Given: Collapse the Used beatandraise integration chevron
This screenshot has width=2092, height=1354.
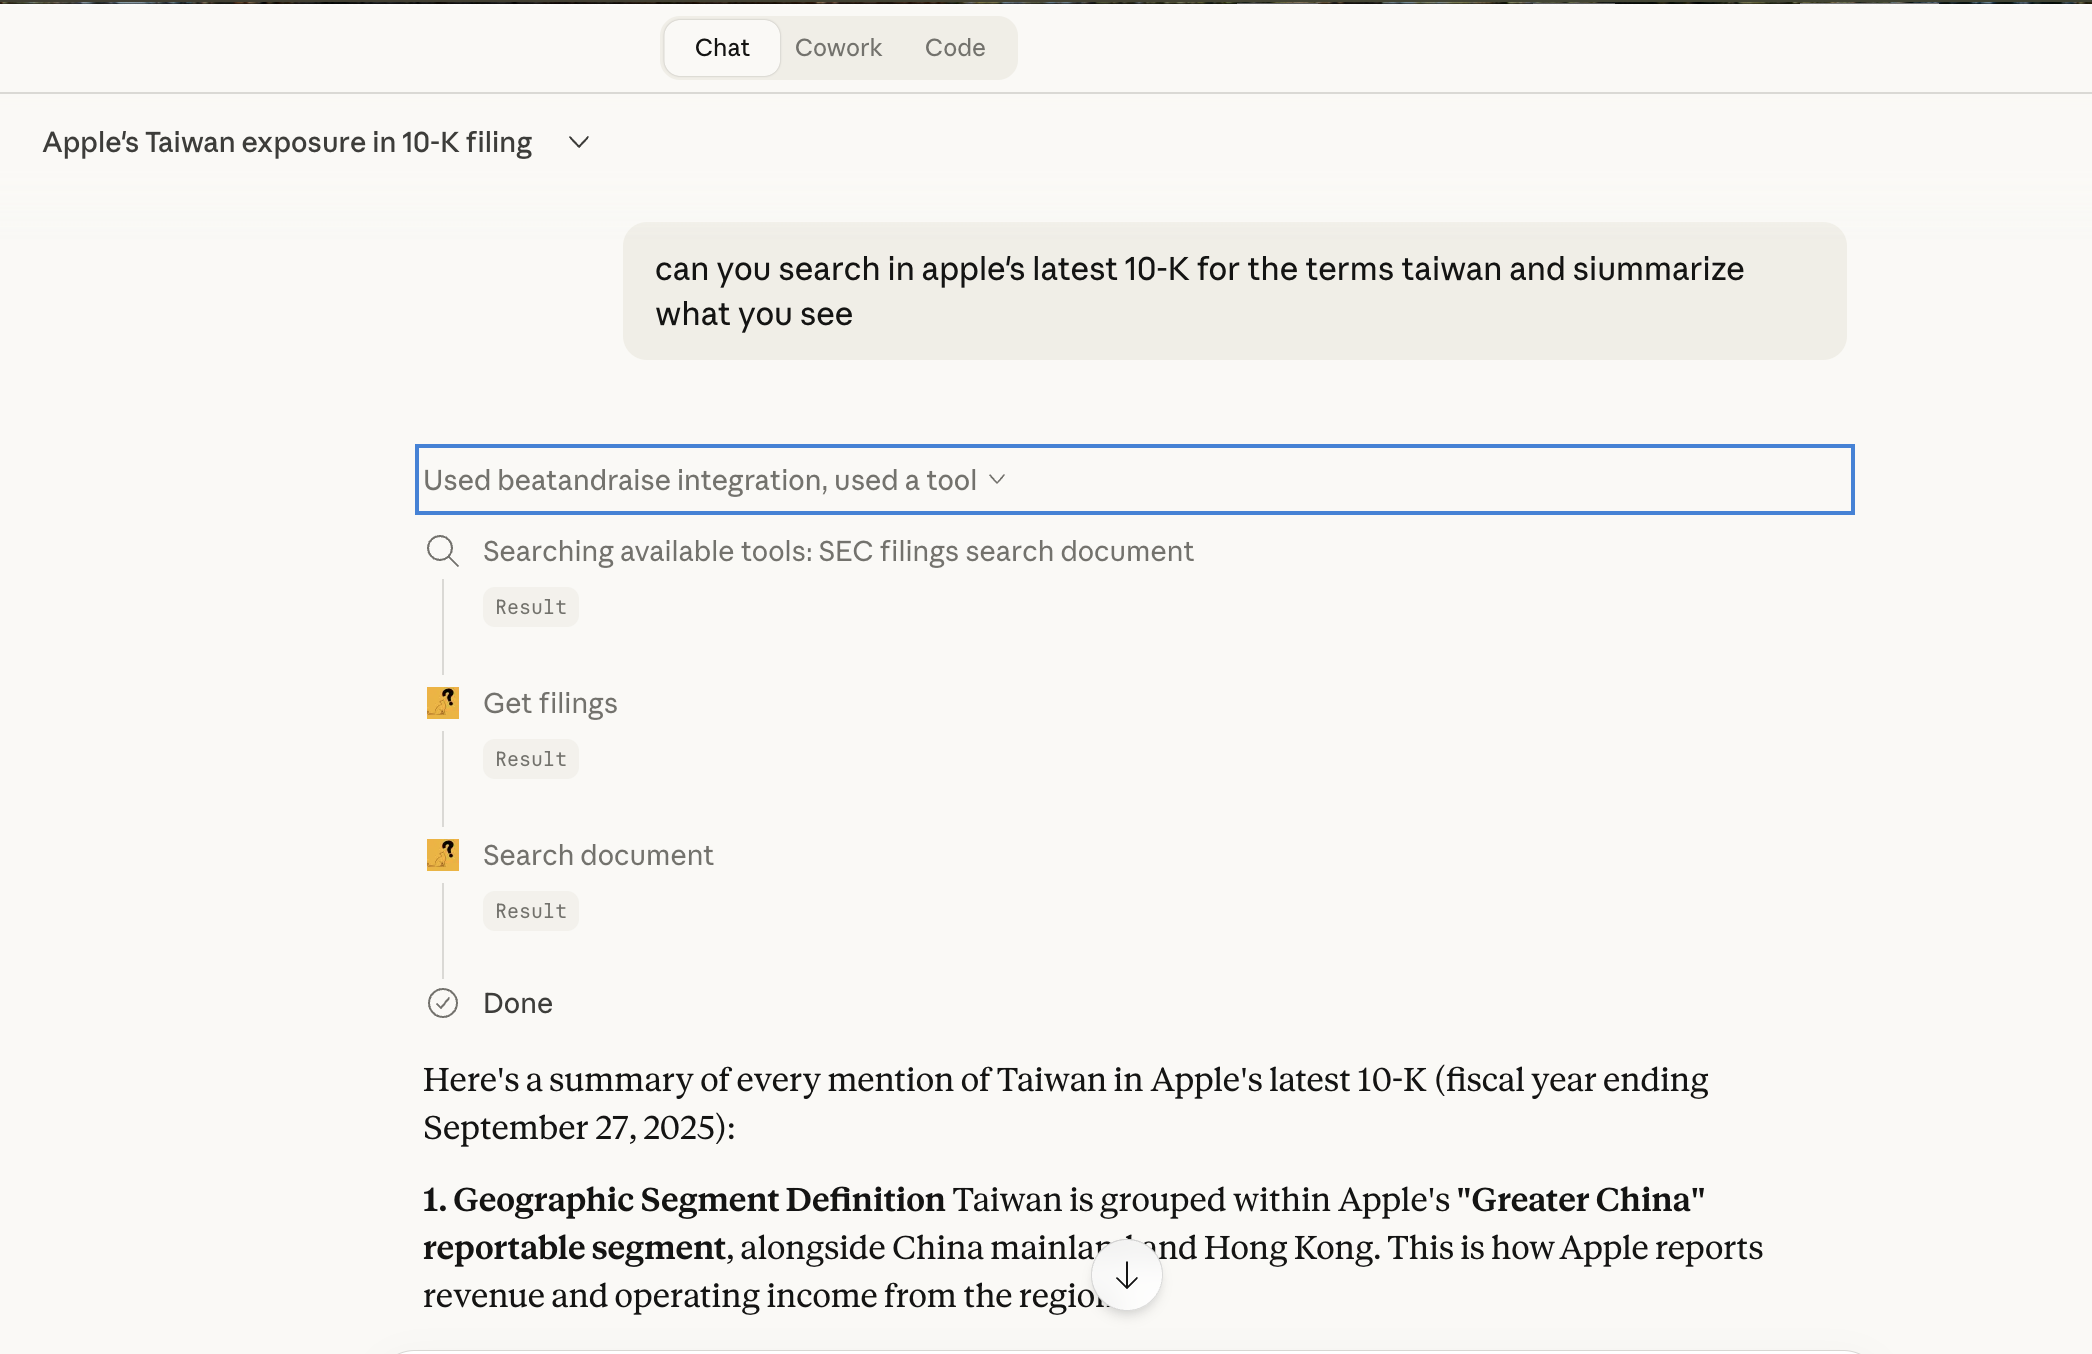Looking at the screenshot, I should click(x=997, y=480).
